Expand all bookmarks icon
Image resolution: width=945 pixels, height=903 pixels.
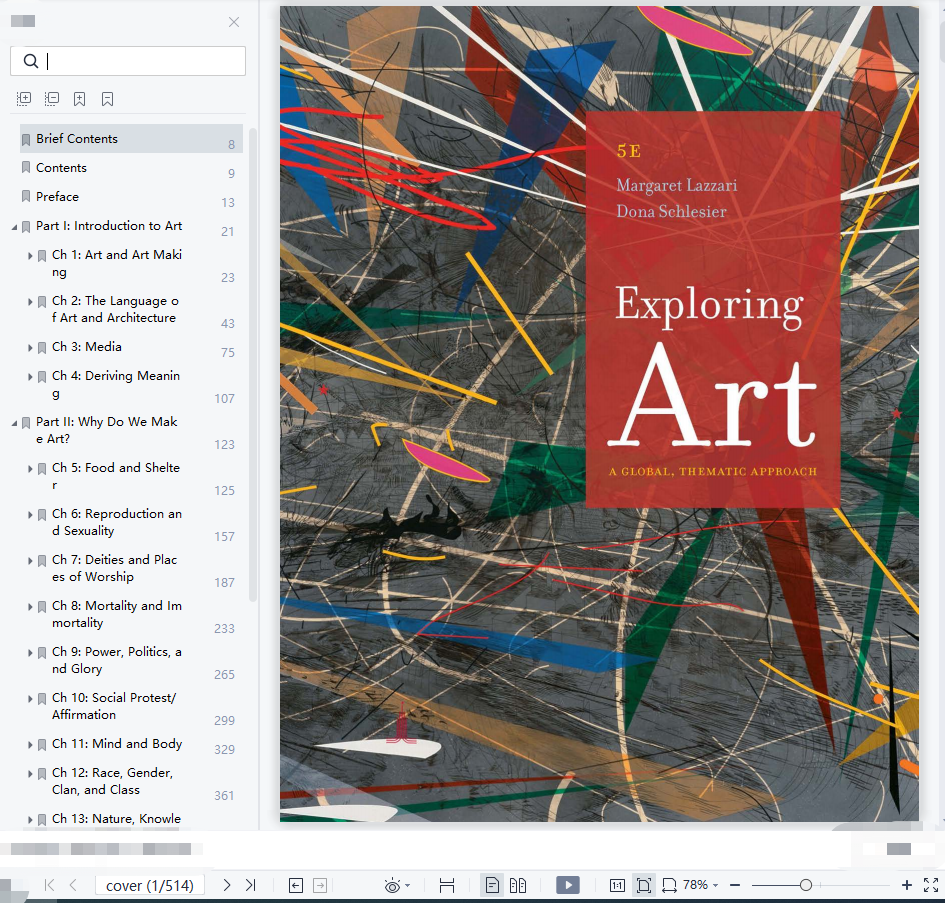24,99
